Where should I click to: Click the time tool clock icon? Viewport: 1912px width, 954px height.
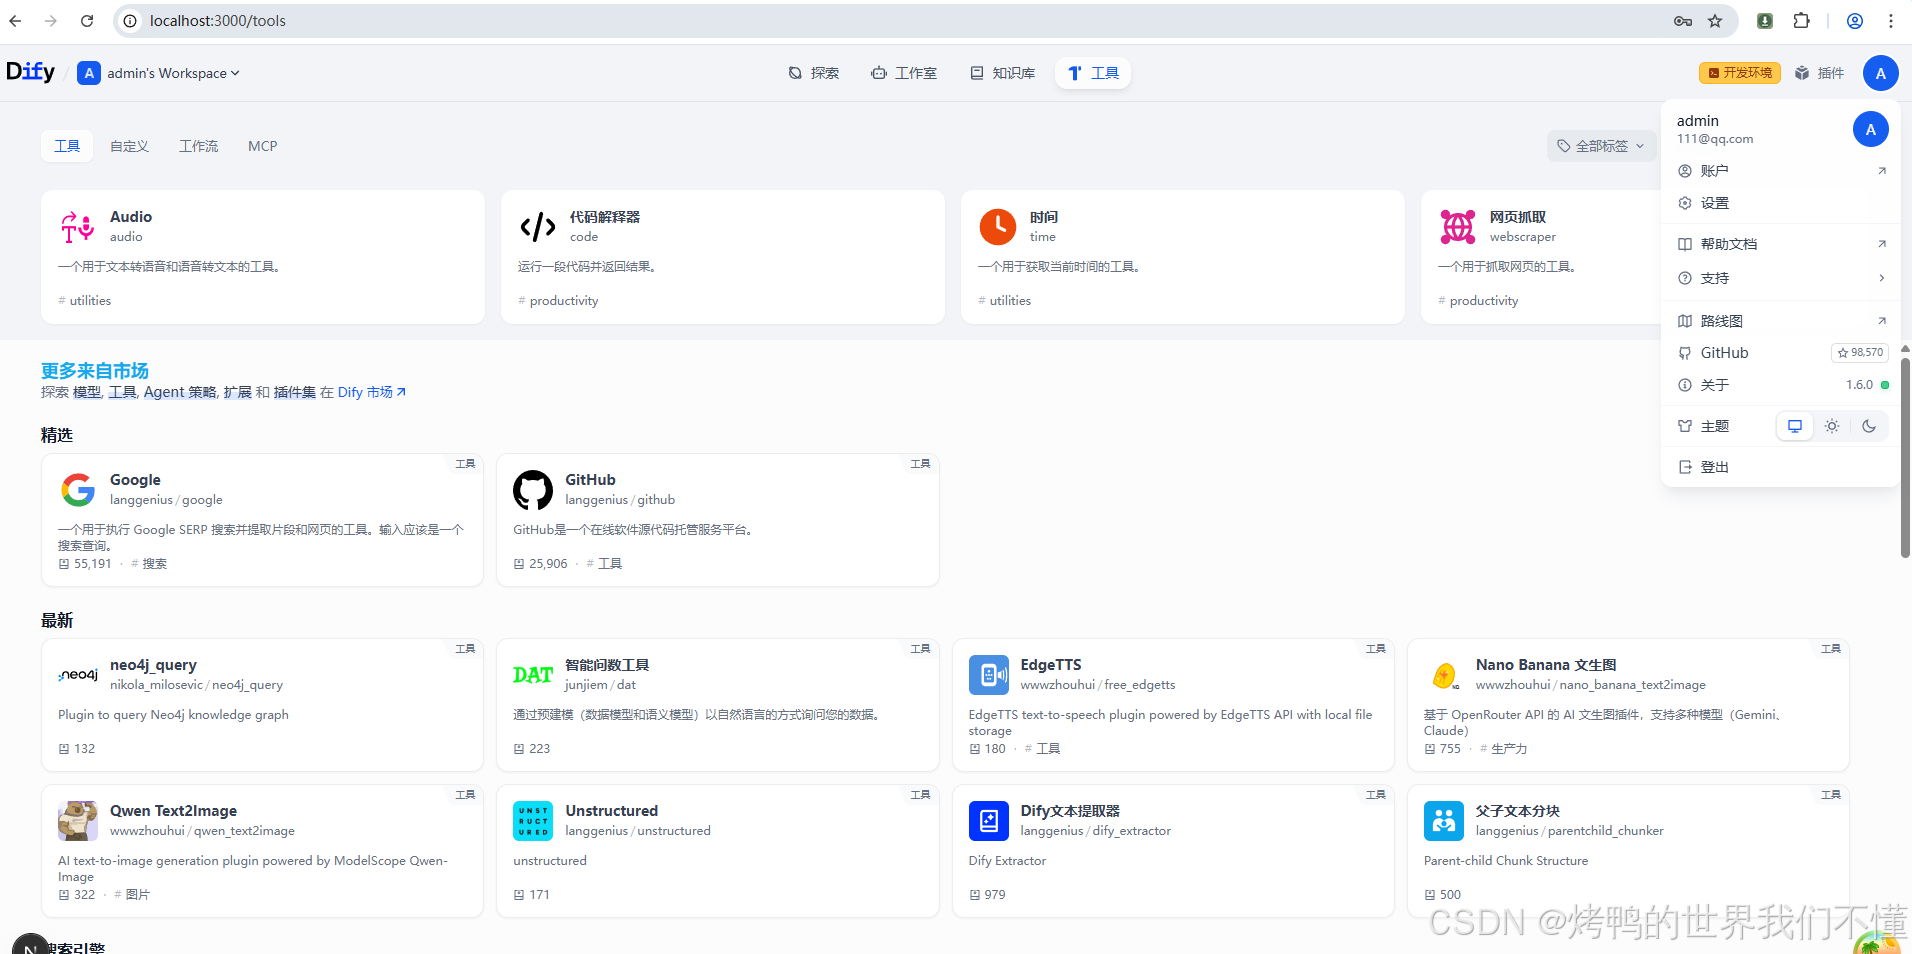point(998,227)
